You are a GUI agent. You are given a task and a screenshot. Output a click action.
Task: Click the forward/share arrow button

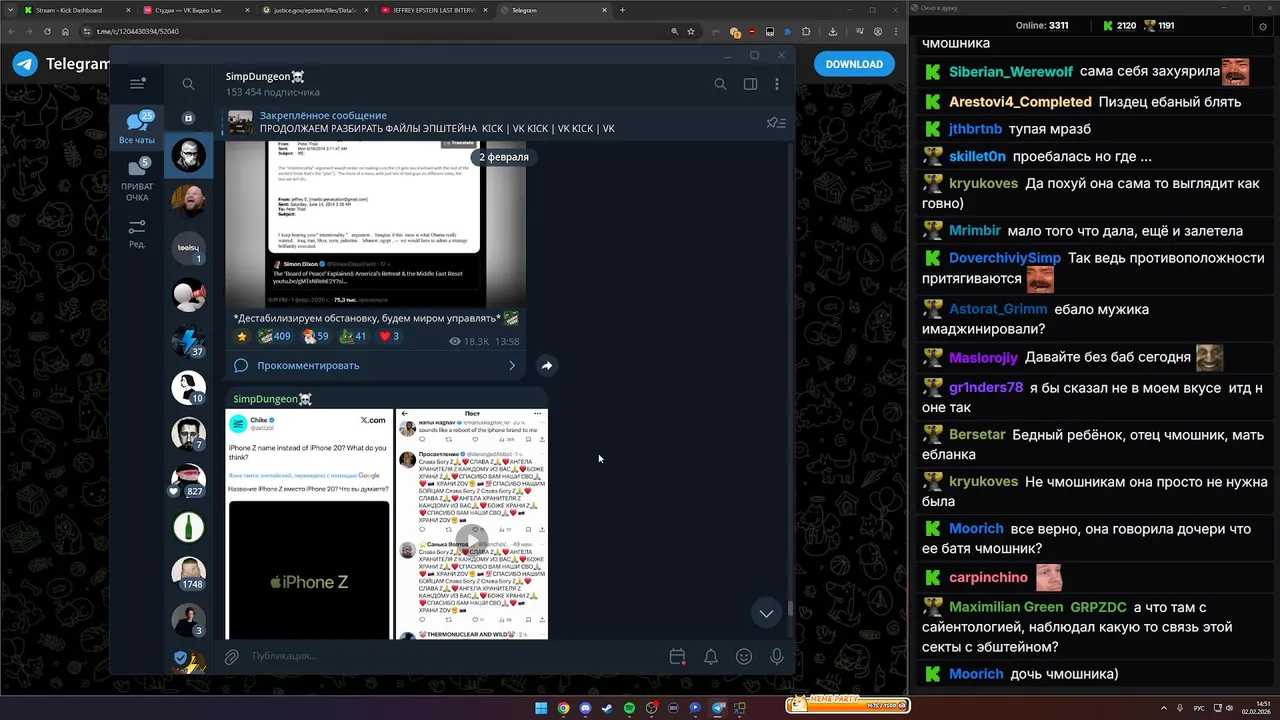[547, 366]
